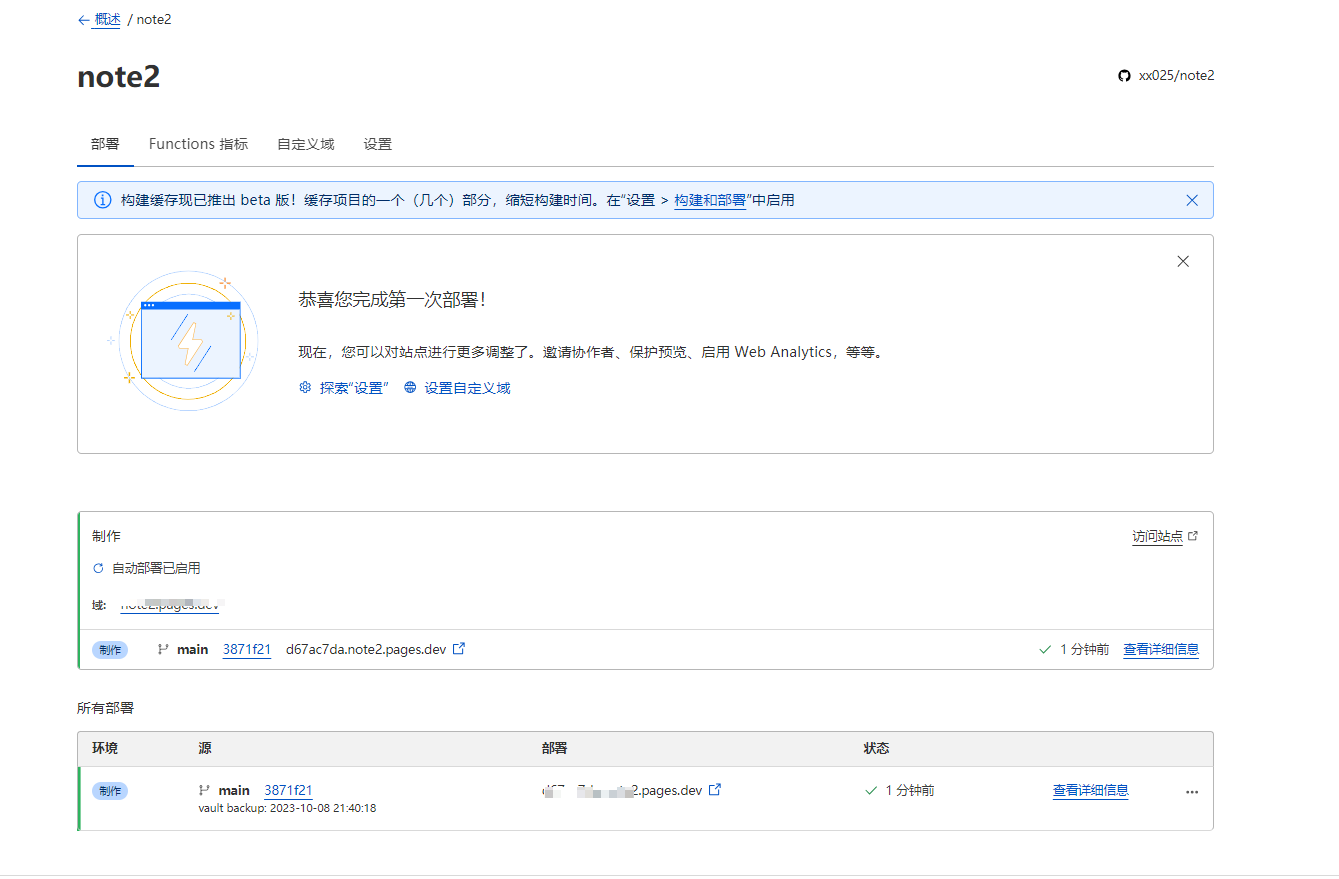Select the 部署 tab
The height and width of the screenshot is (879, 1339).
(105, 144)
